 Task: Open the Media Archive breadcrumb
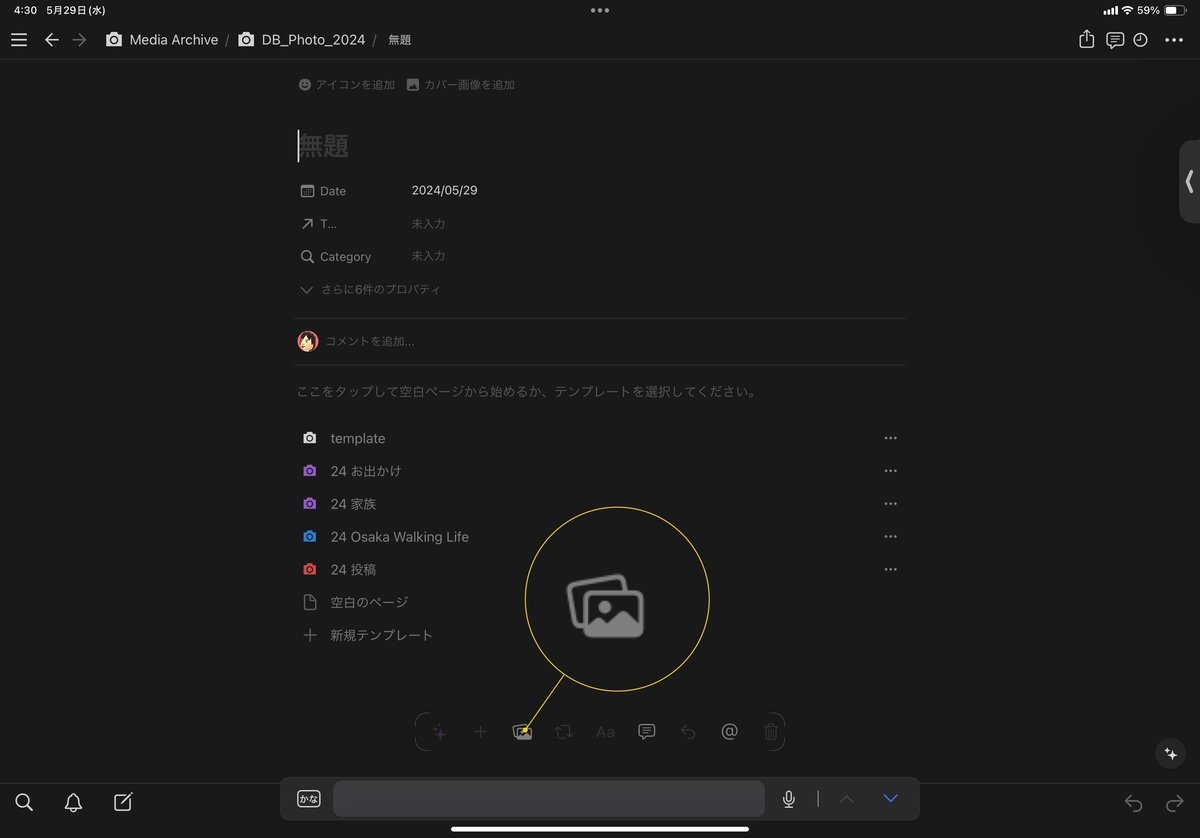point(162,40)
